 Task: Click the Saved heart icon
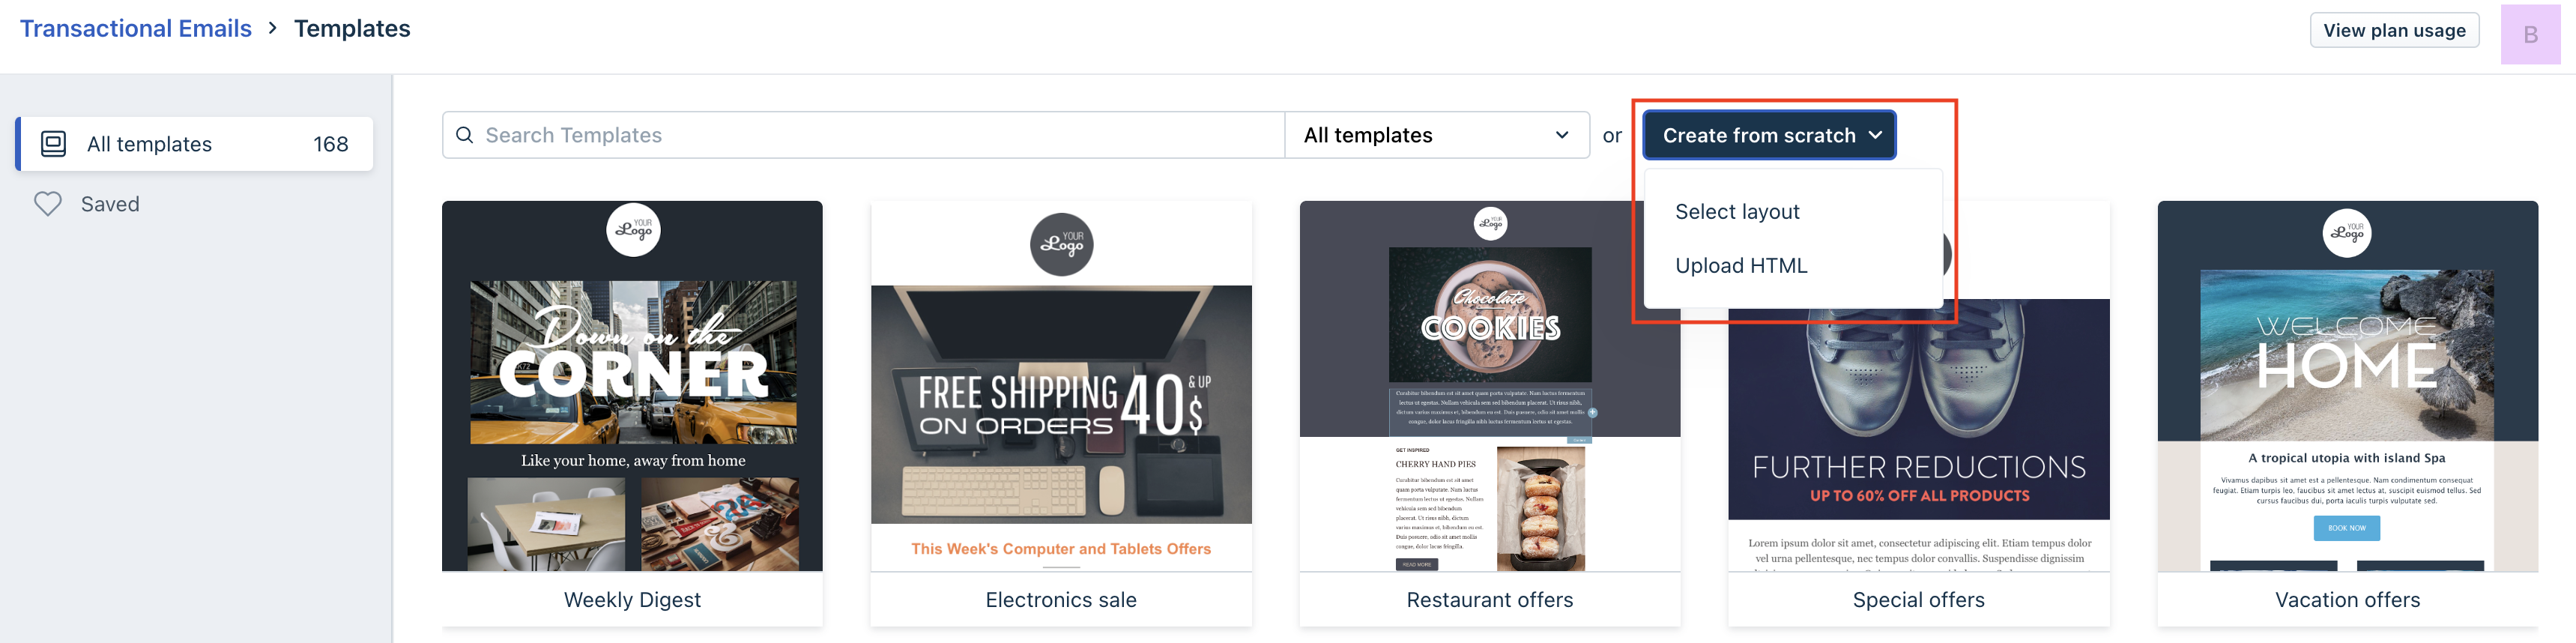coord(48,204)
